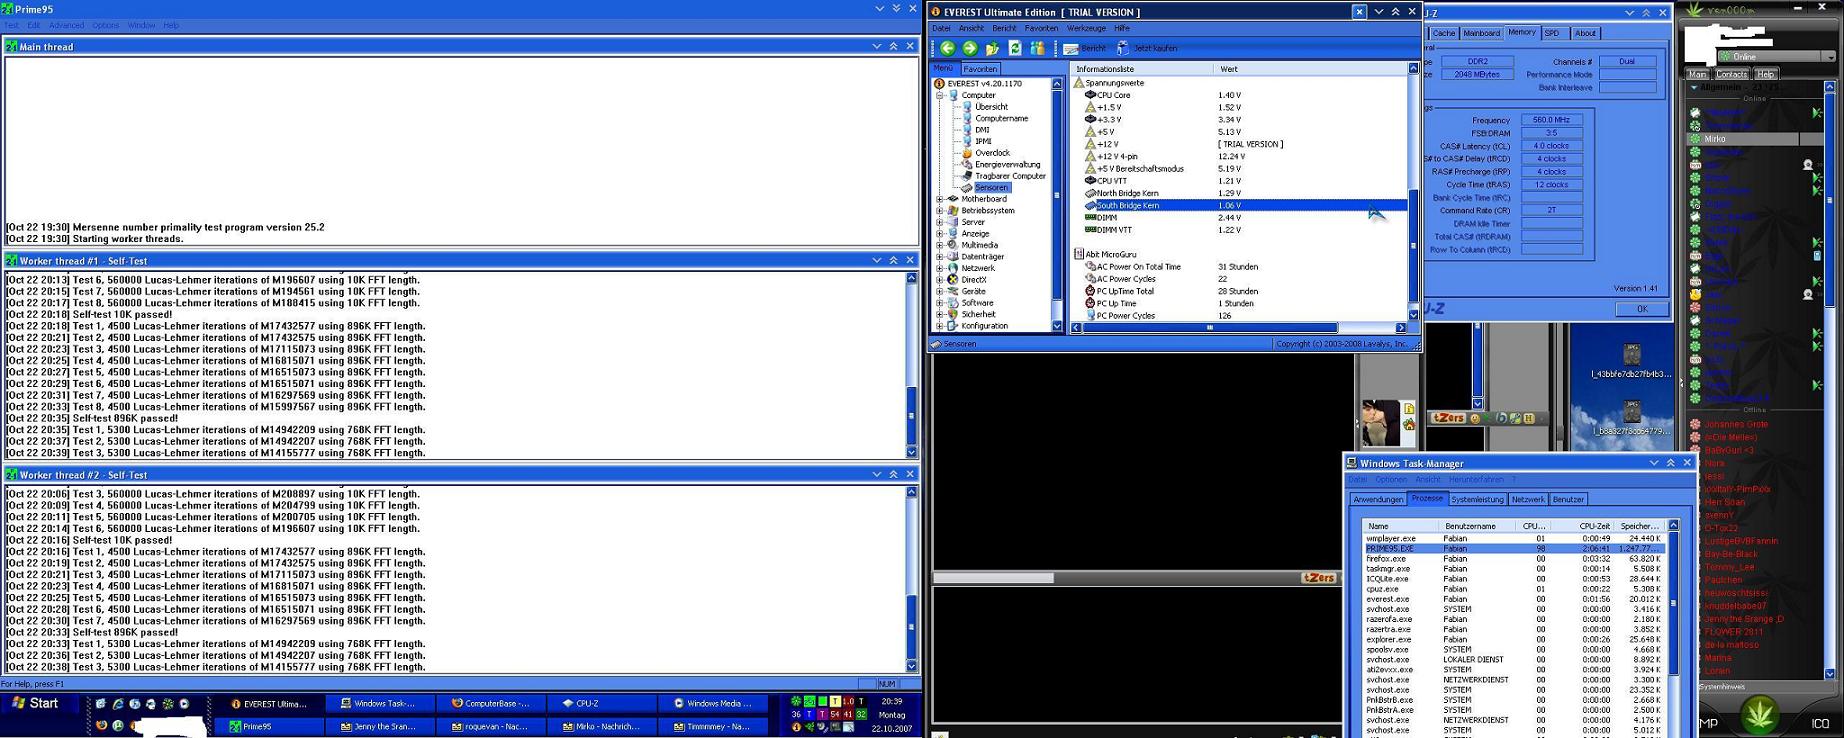Screen dimensions: 1844x738
Task: Click the OK button in CPU-Z
Action: pyautogui.click(x=1641, y=309)
